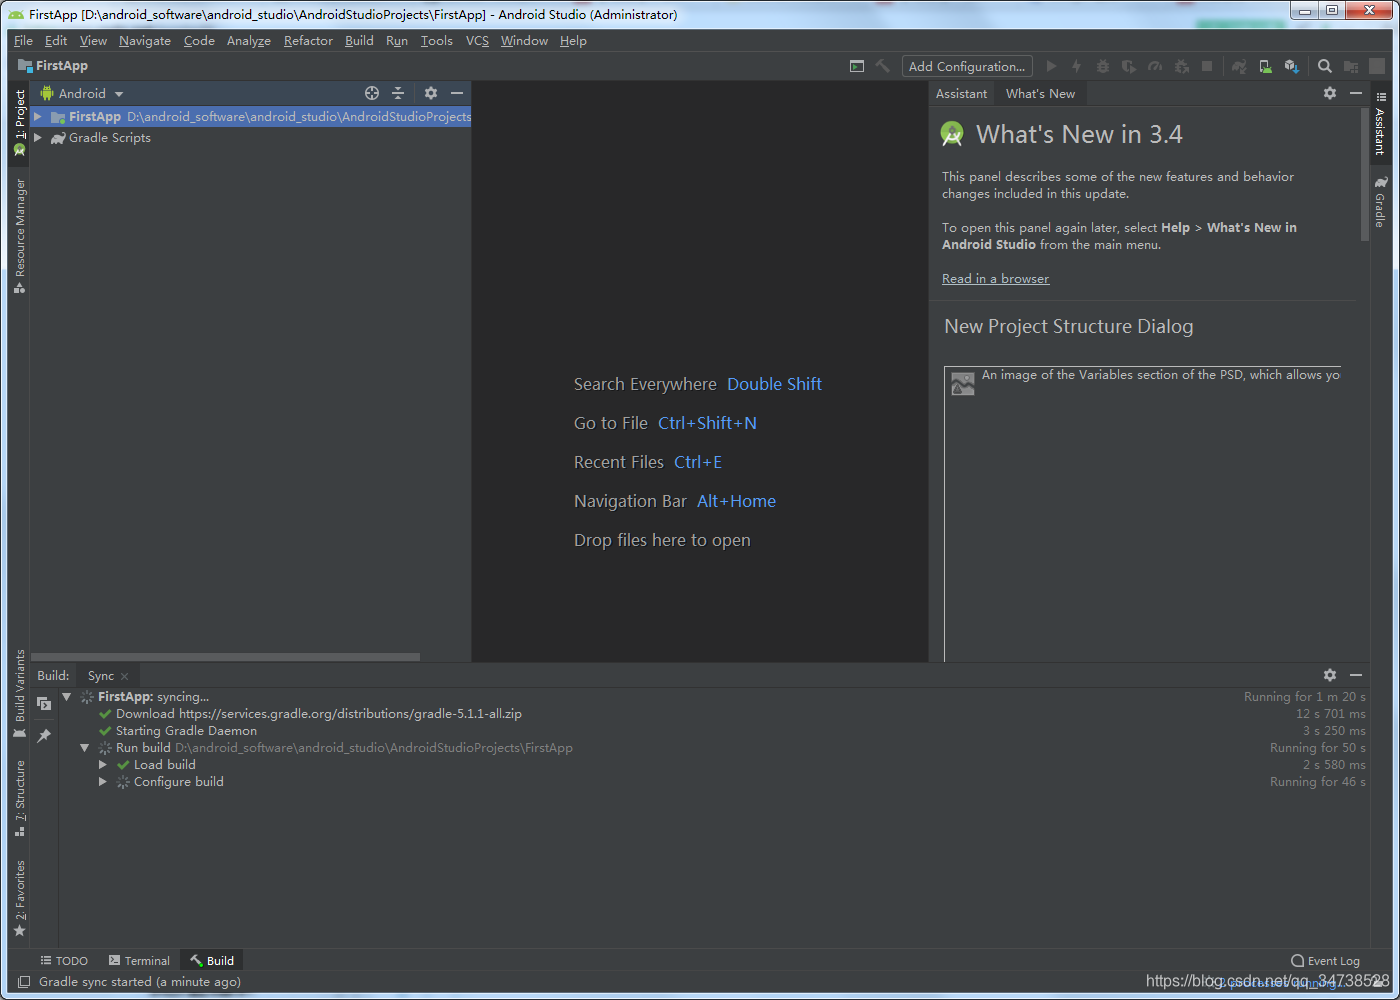Toggle the Build Variants side tool window
The image size is (1400, 1000).
click(x=20, y=694)
